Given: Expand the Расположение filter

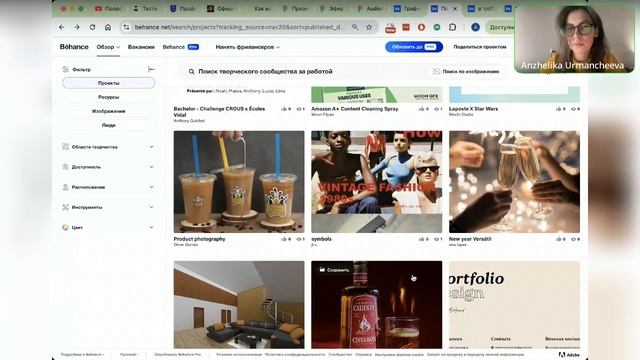Looking at the screenshot, I should click(x=108, y=187).
